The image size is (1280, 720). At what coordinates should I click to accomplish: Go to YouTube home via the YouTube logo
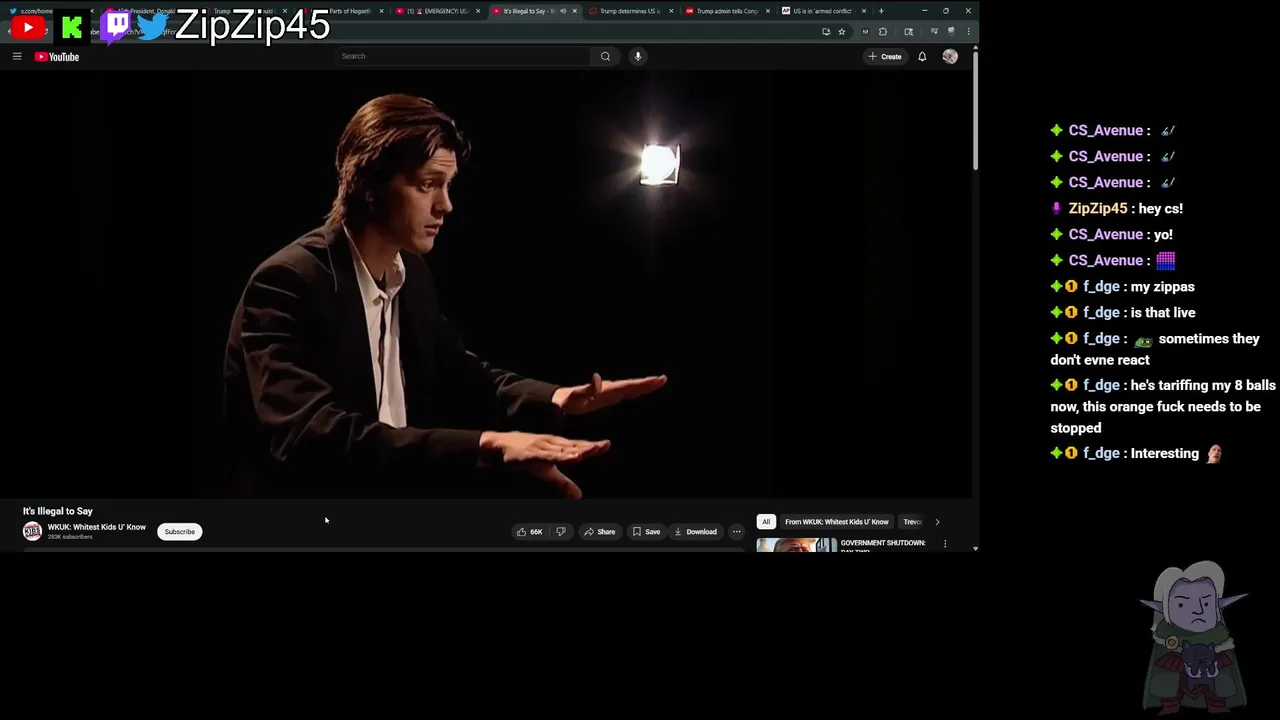[57, 57]
